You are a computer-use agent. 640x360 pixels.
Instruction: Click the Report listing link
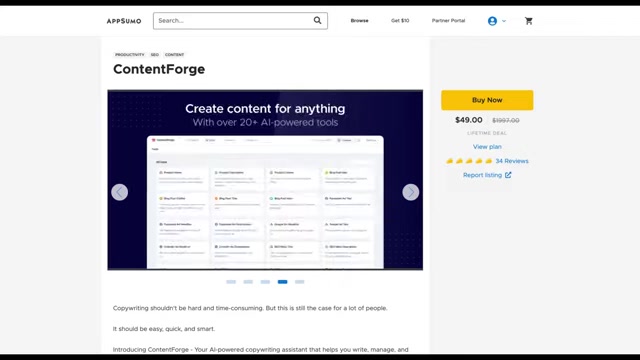coord(482,175)
